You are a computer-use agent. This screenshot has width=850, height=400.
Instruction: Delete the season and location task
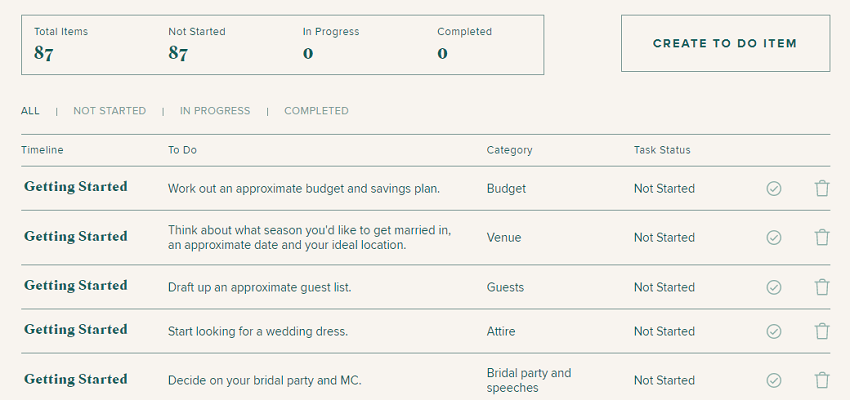pos(822,237)
